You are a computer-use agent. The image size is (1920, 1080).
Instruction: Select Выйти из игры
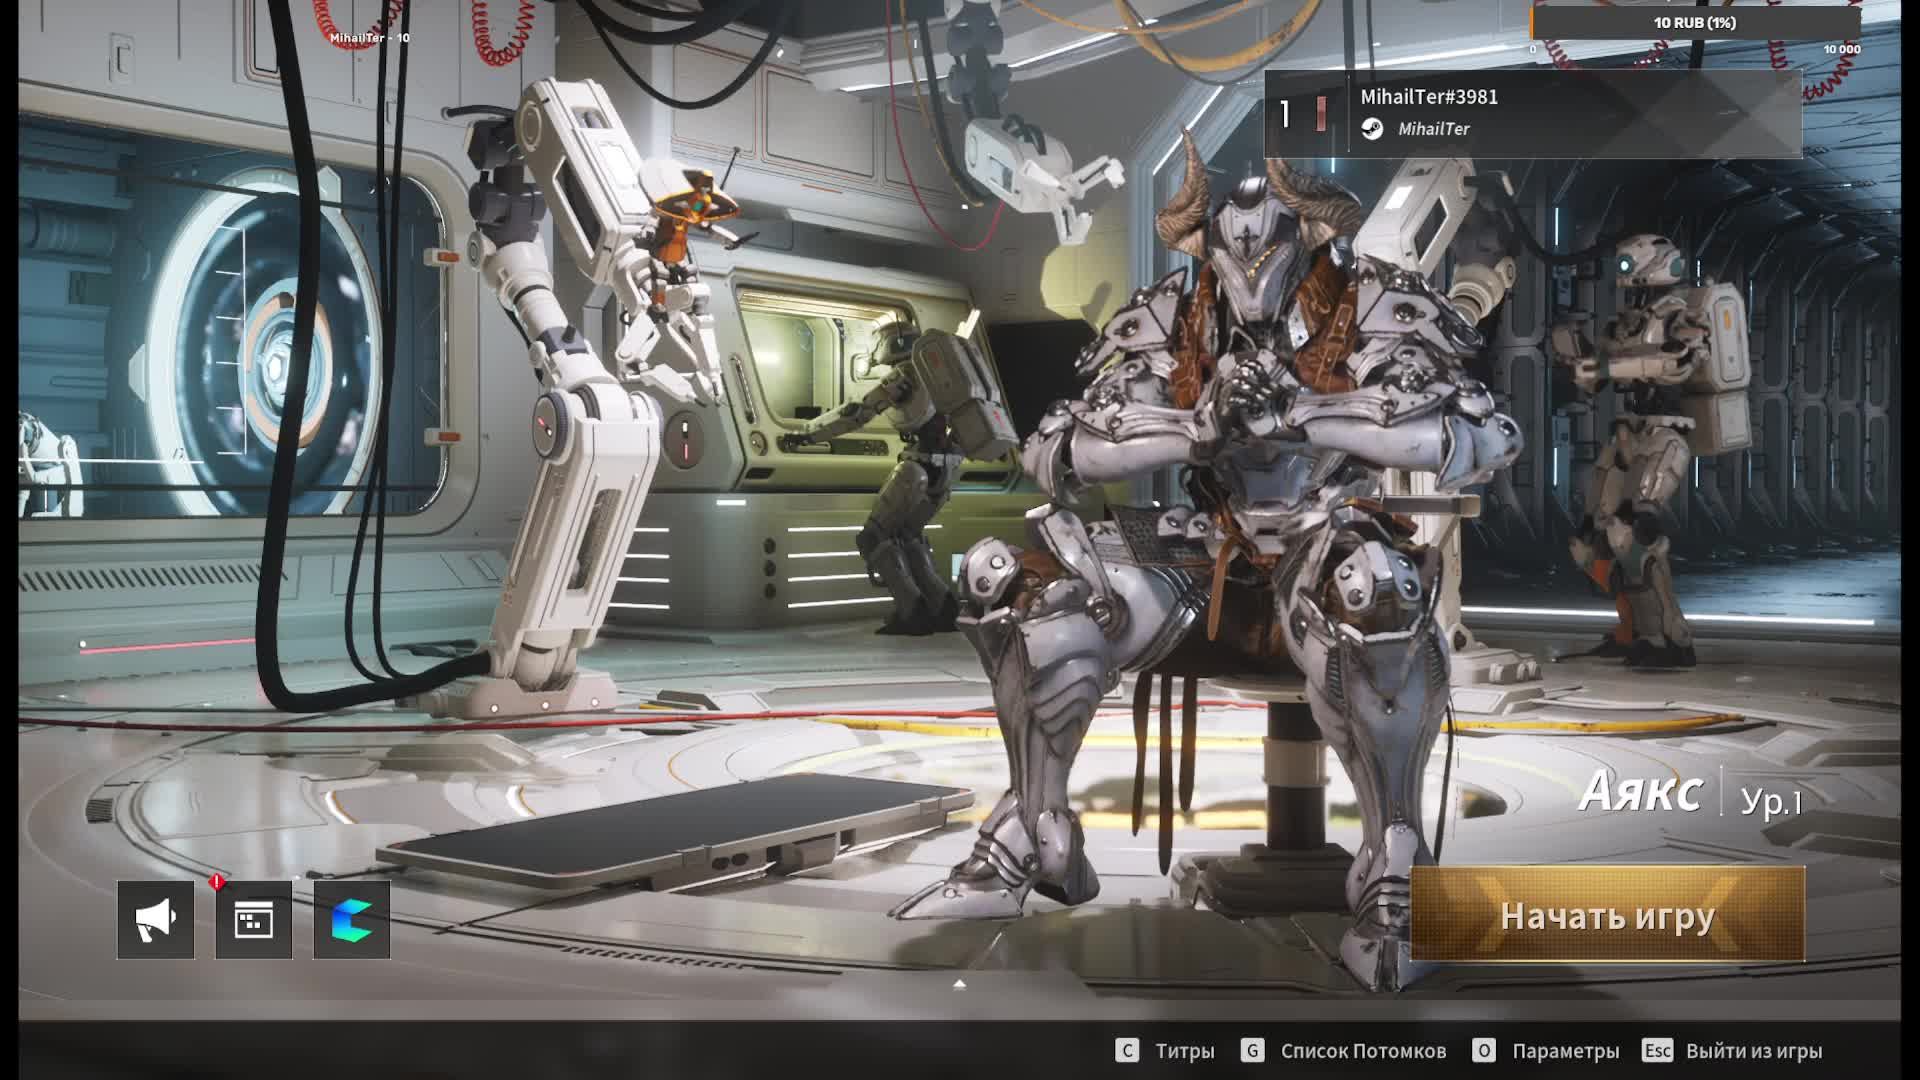coord(1754,1051)
